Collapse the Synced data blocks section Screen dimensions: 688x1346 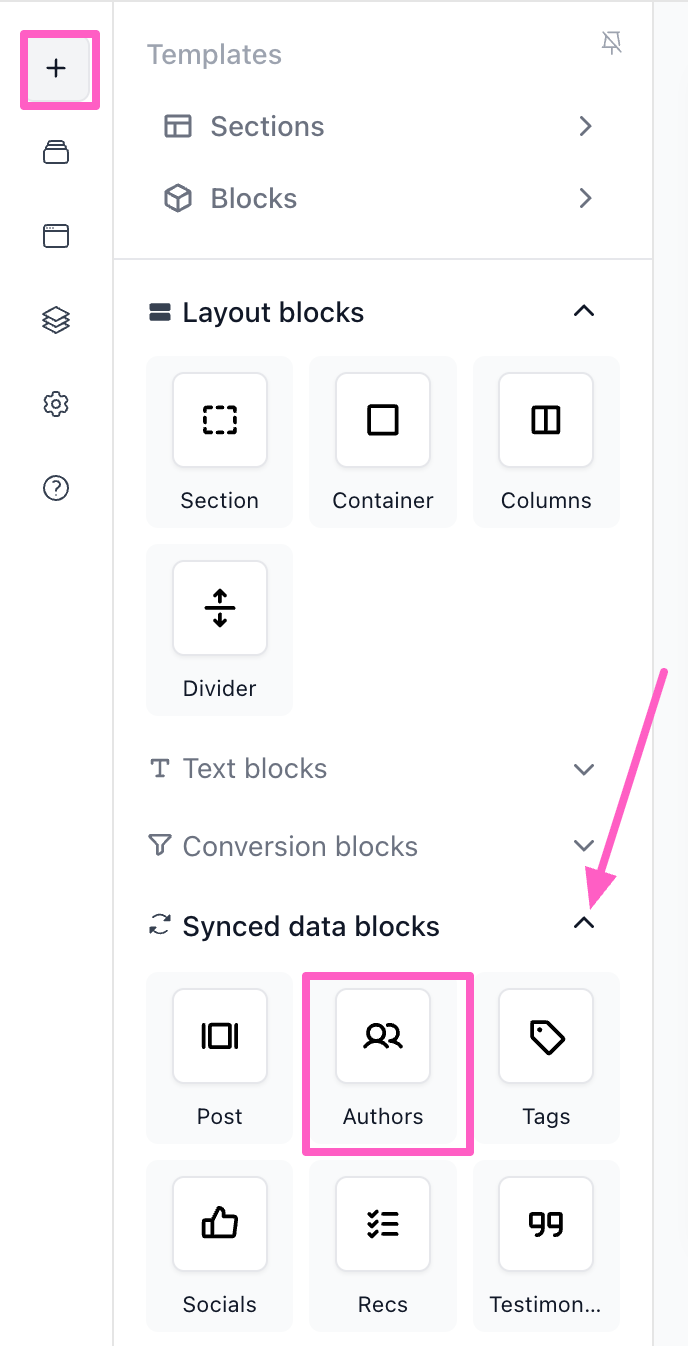[x=584, y=924]
